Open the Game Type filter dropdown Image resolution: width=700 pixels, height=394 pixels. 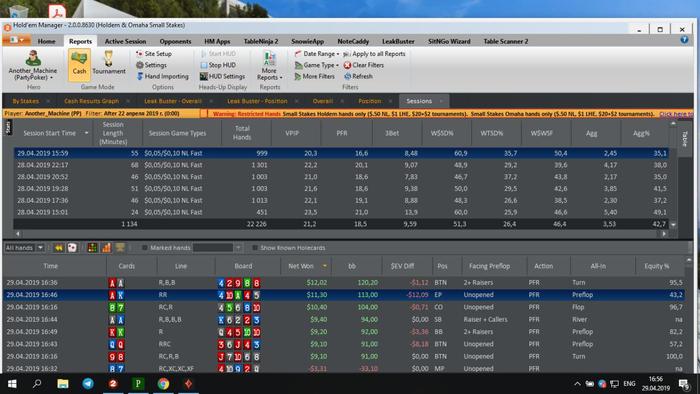(x=317, y=65)
